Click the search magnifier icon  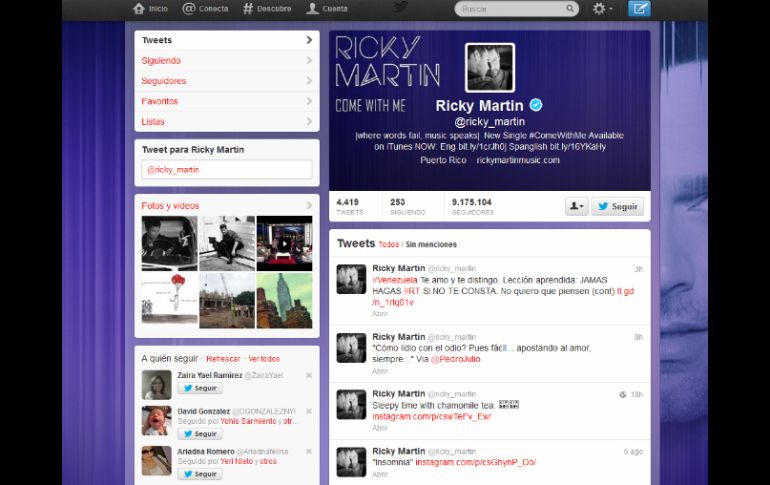568,9
